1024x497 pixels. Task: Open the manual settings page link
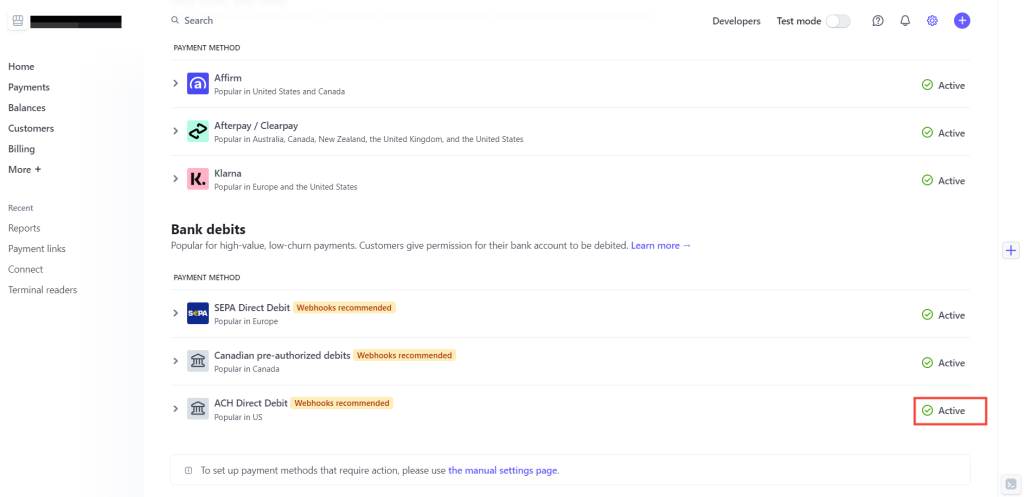503,470
